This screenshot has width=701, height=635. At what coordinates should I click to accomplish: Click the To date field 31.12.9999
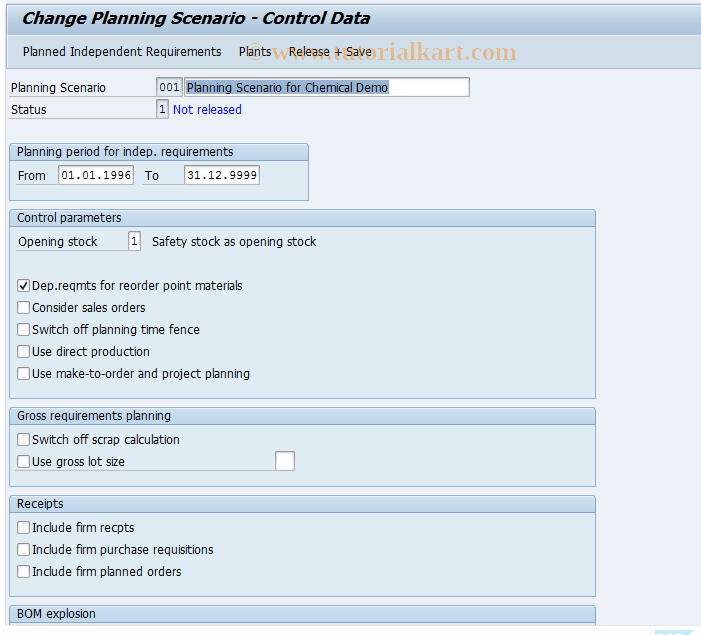point(222,175)
